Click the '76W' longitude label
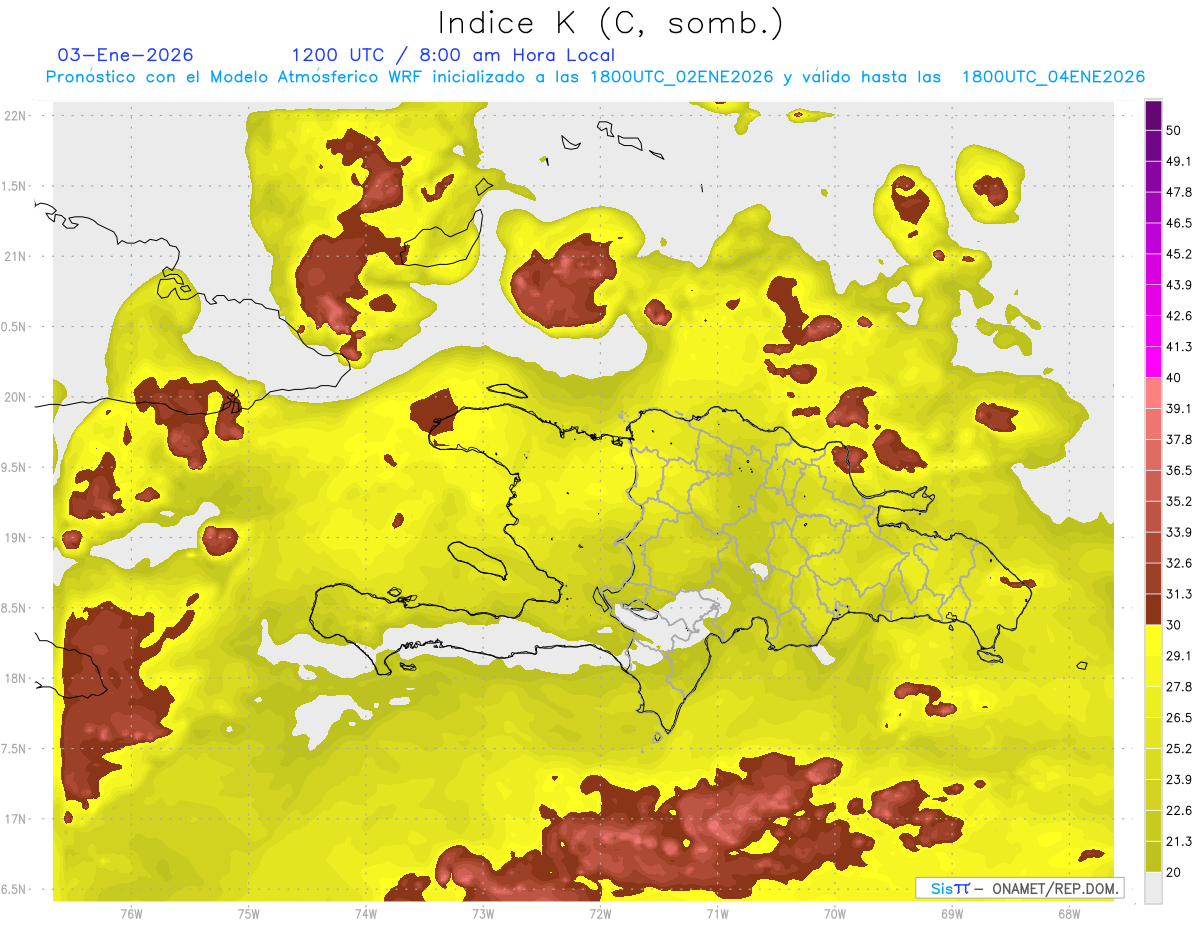The height and width of the screenshot is (927, 1200). 131,914
